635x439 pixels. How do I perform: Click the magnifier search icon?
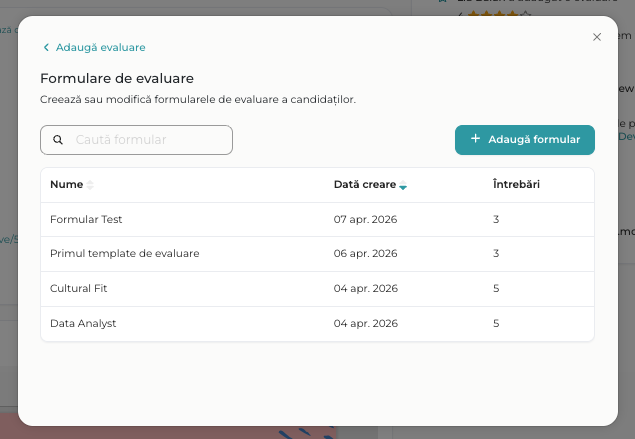tap(58, 140)
